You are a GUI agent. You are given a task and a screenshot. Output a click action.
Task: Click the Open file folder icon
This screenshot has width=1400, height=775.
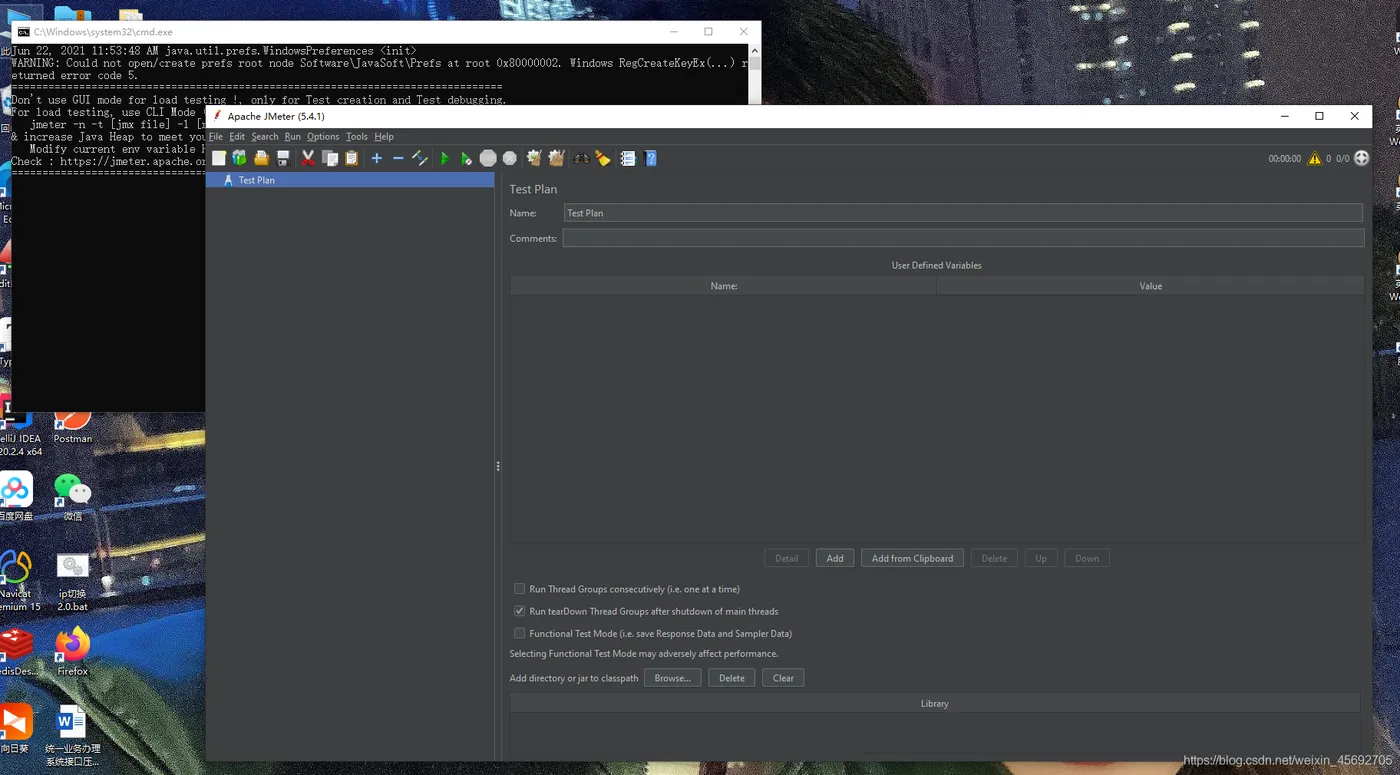(x=261, y=158)
